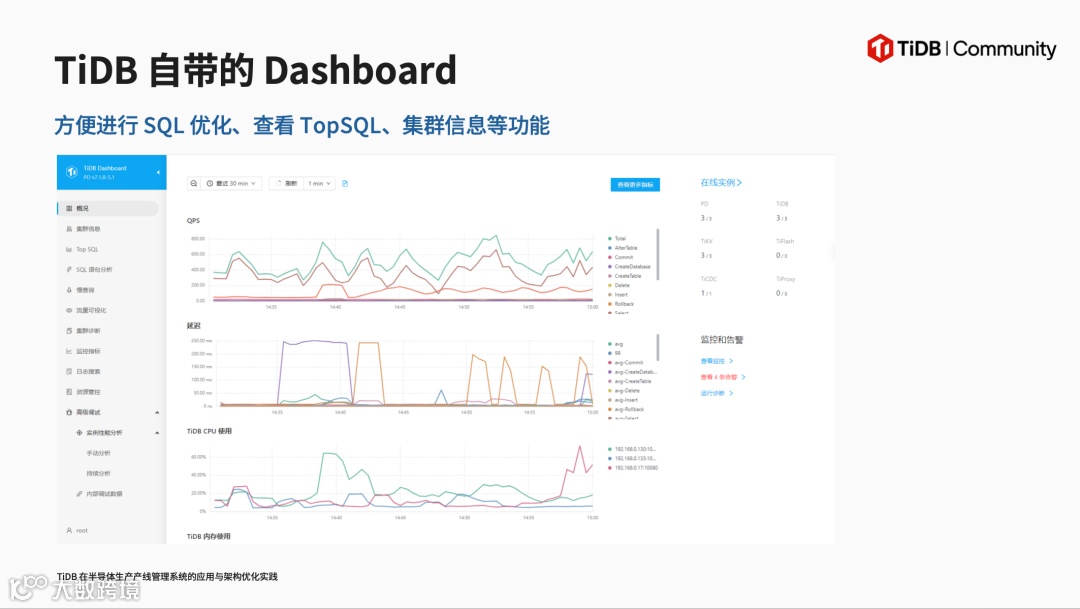
Task: Click the 监控和告警 section heading
Action: (x=722, y=340)
